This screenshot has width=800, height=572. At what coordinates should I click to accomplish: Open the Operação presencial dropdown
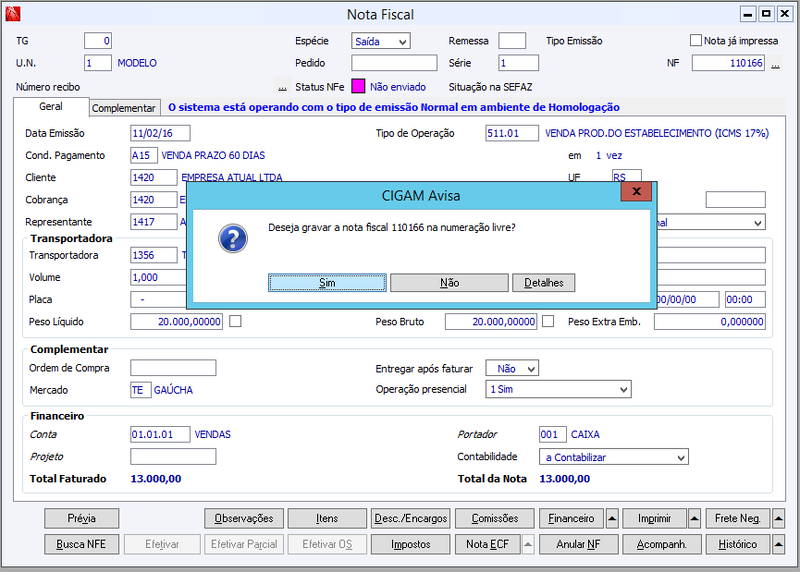tap(558, 389)
